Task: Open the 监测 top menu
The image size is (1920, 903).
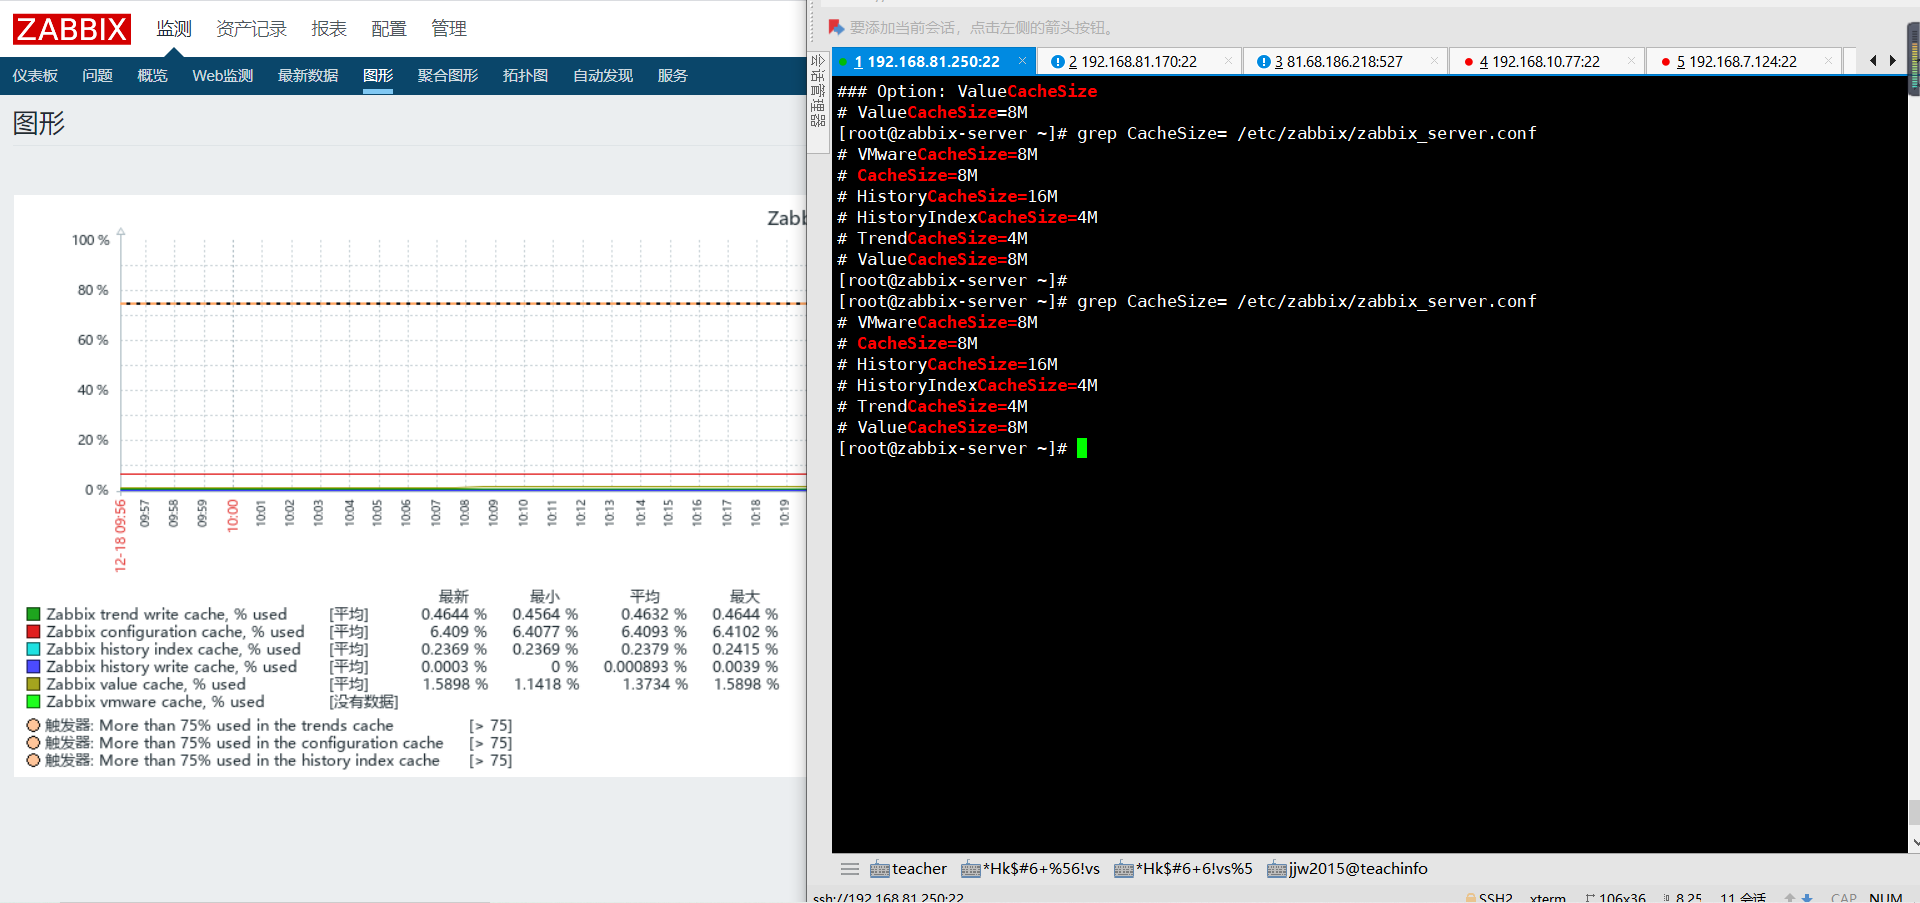Action: 174,29
